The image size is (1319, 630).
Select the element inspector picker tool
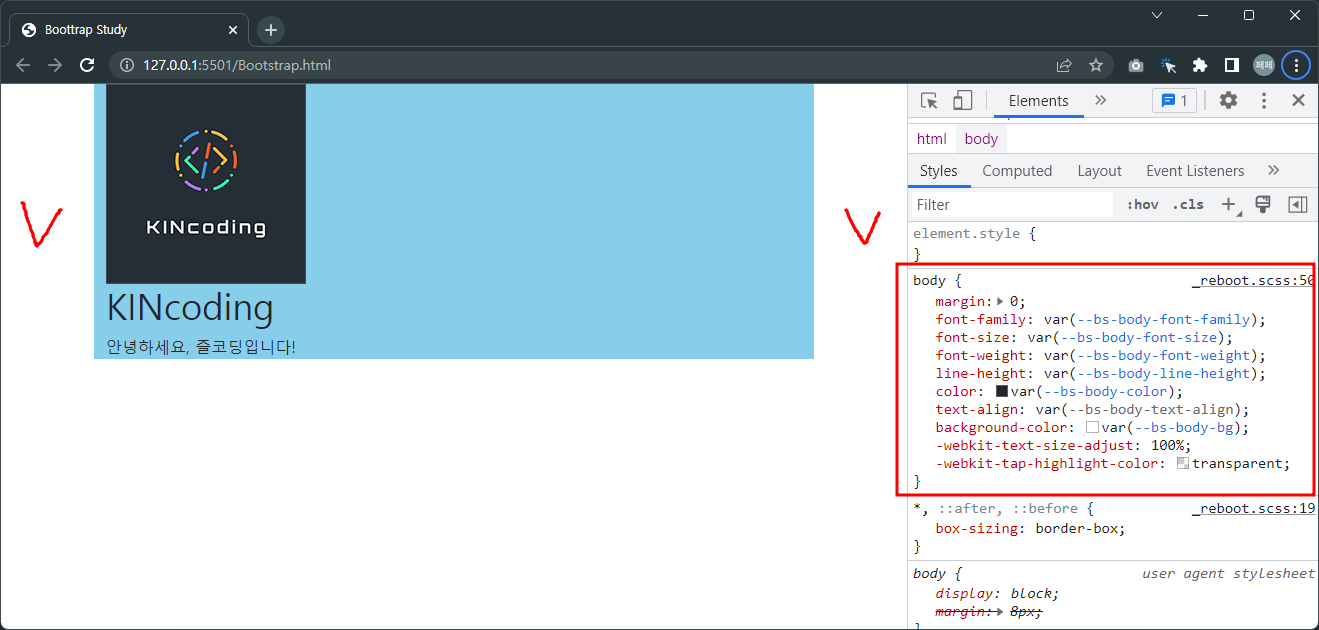tap(926, 100)
